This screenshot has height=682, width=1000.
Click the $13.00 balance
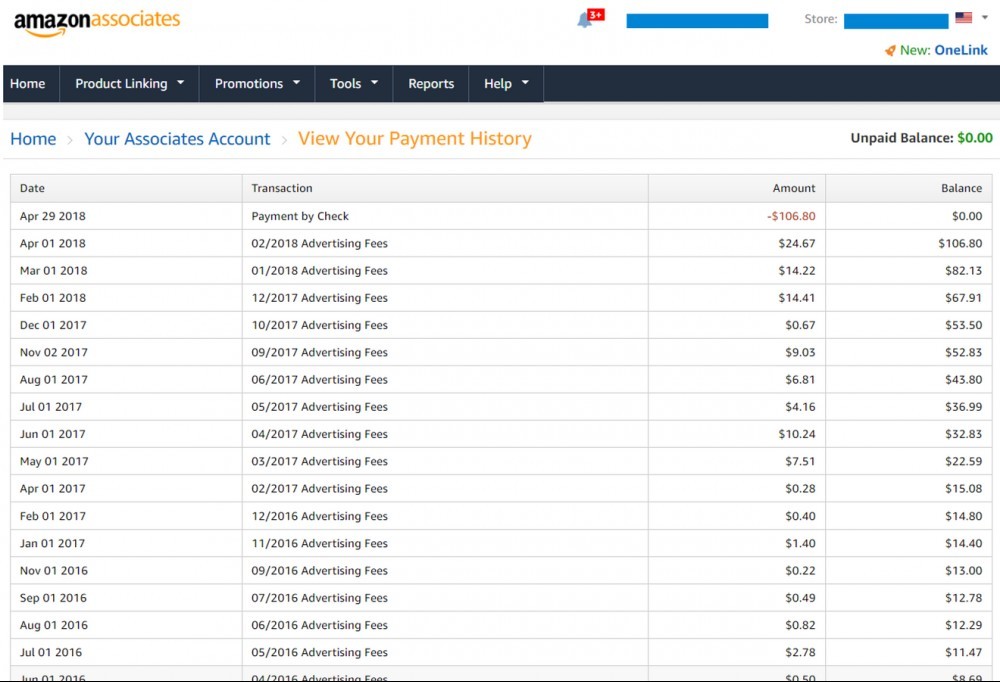(x=964, y=571)
